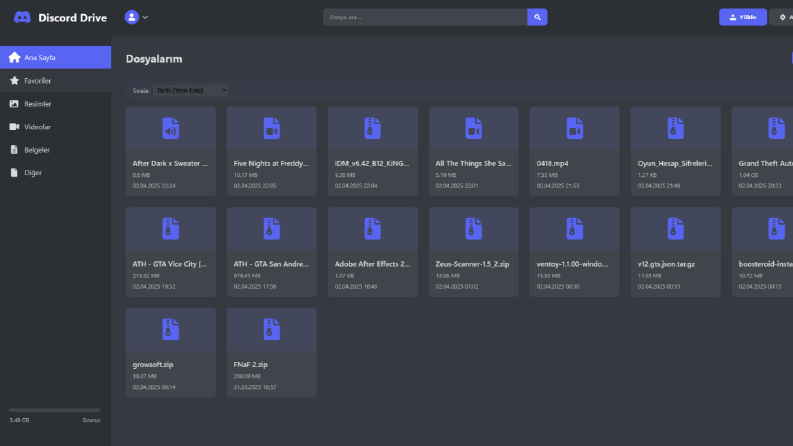793x446 pixels.
Task: Click the video icon of All The Things She Sa
Action: point(473,128)
